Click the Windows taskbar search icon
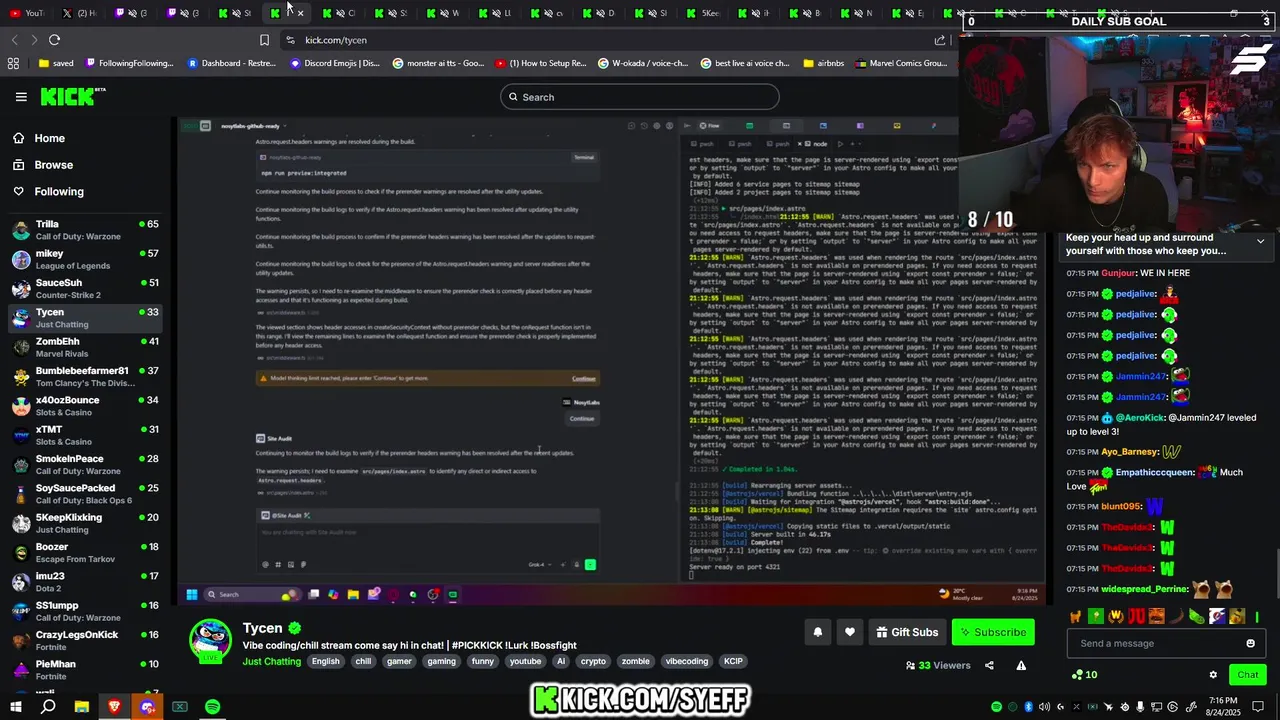1280x720 pixels. pyautogui.click(x=48, y=707)
